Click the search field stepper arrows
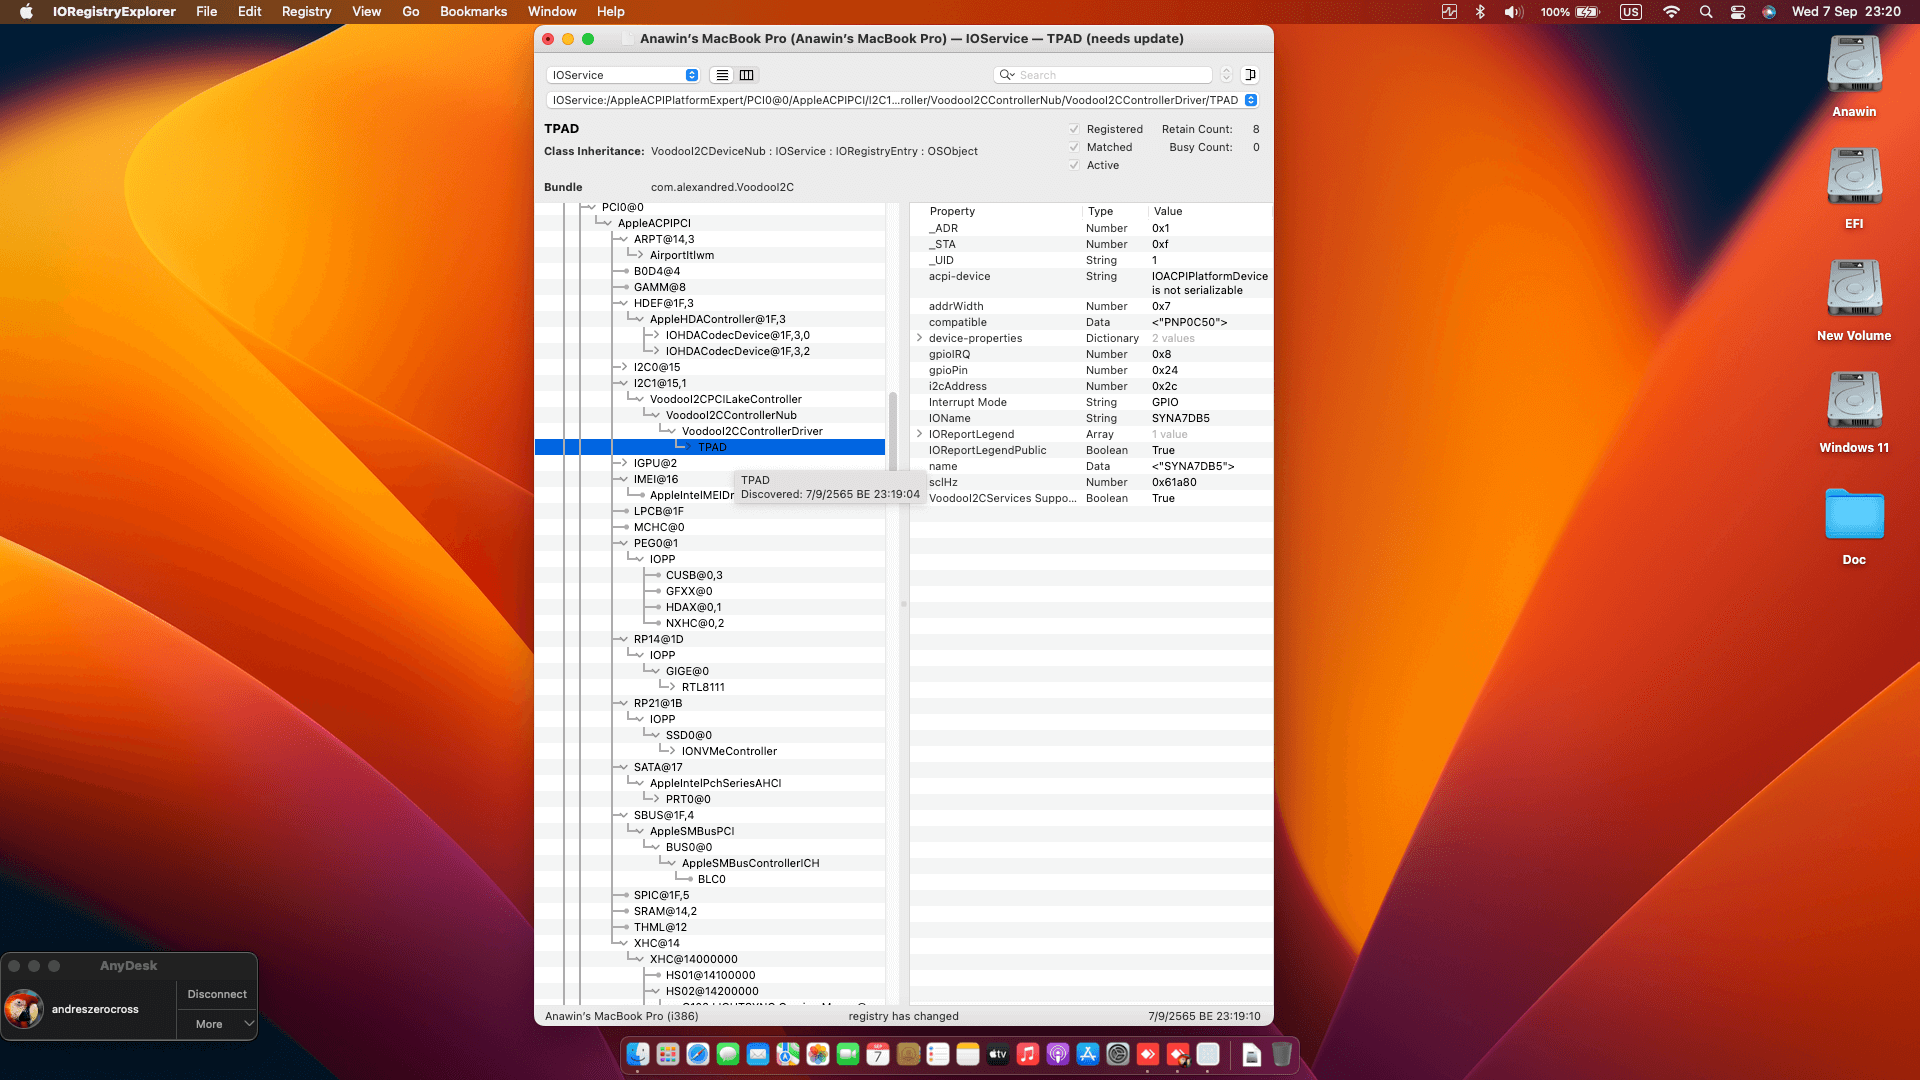 pyautogui.click(x=1226, y=75)
